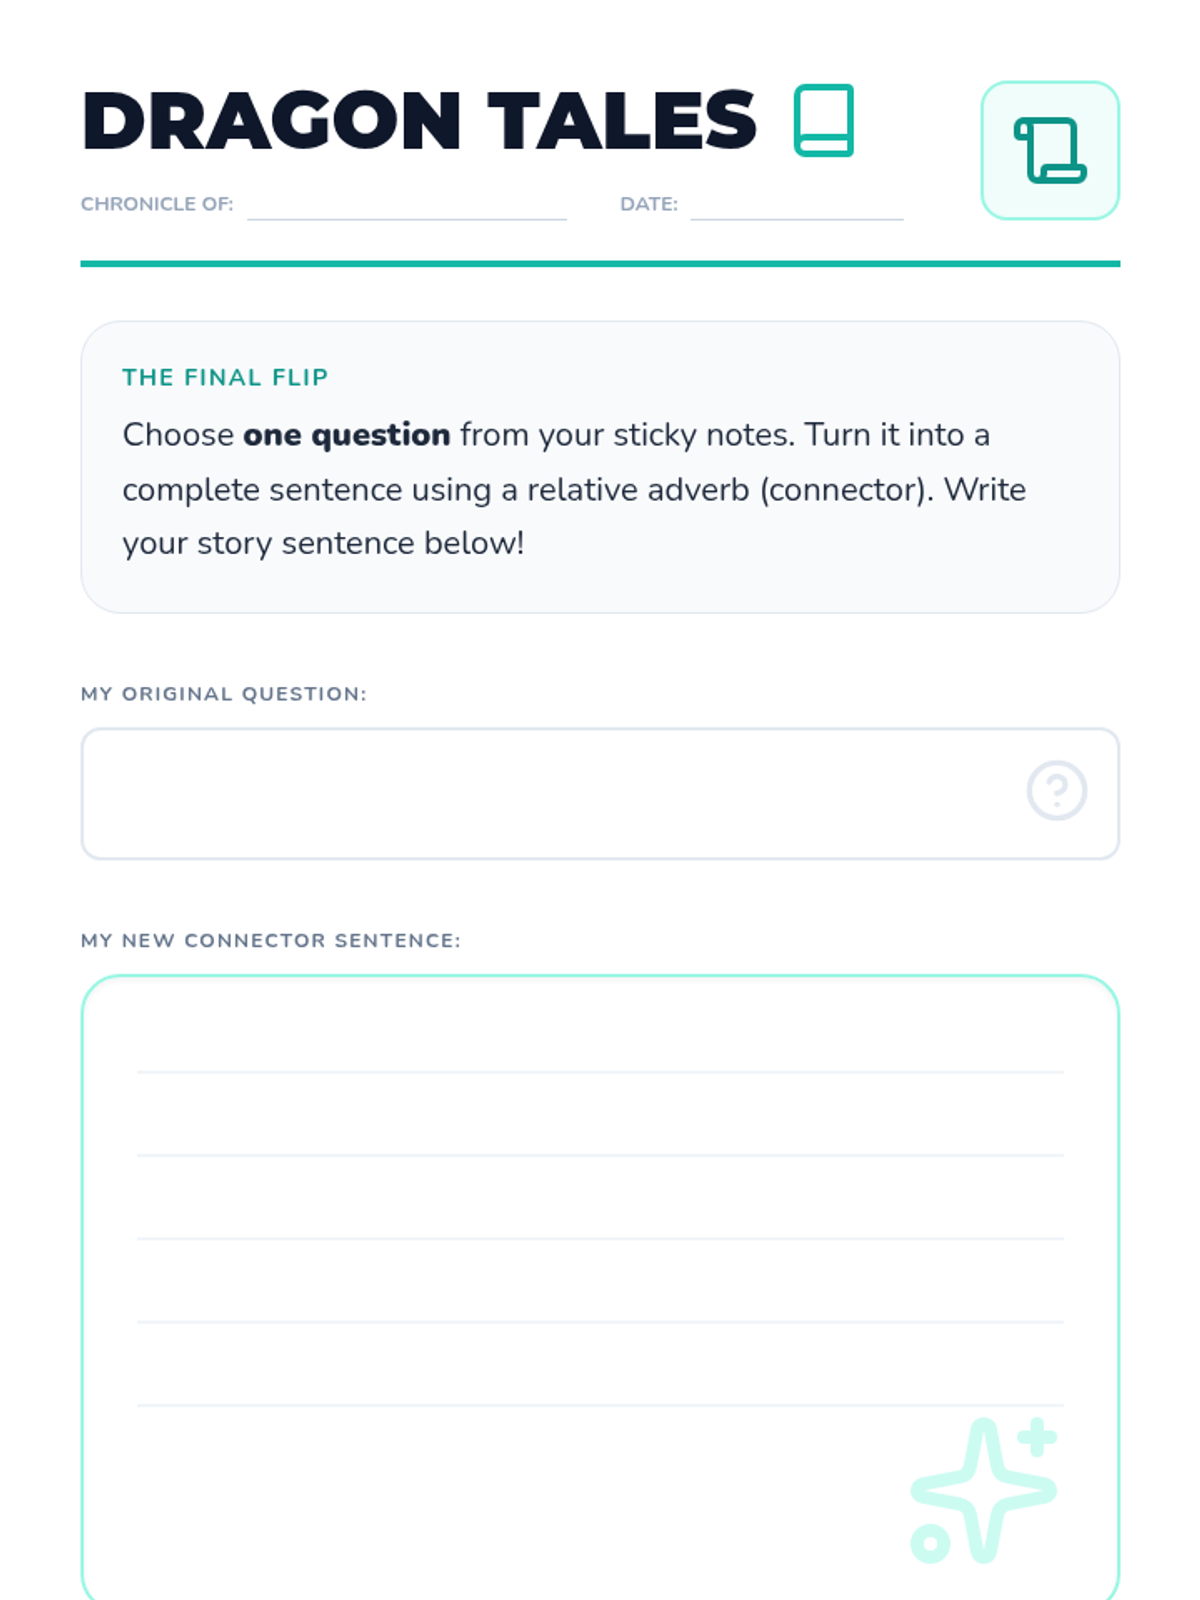Click the third writing line
This screenshot has height=1600, width=1200.
coord(600,1238)
